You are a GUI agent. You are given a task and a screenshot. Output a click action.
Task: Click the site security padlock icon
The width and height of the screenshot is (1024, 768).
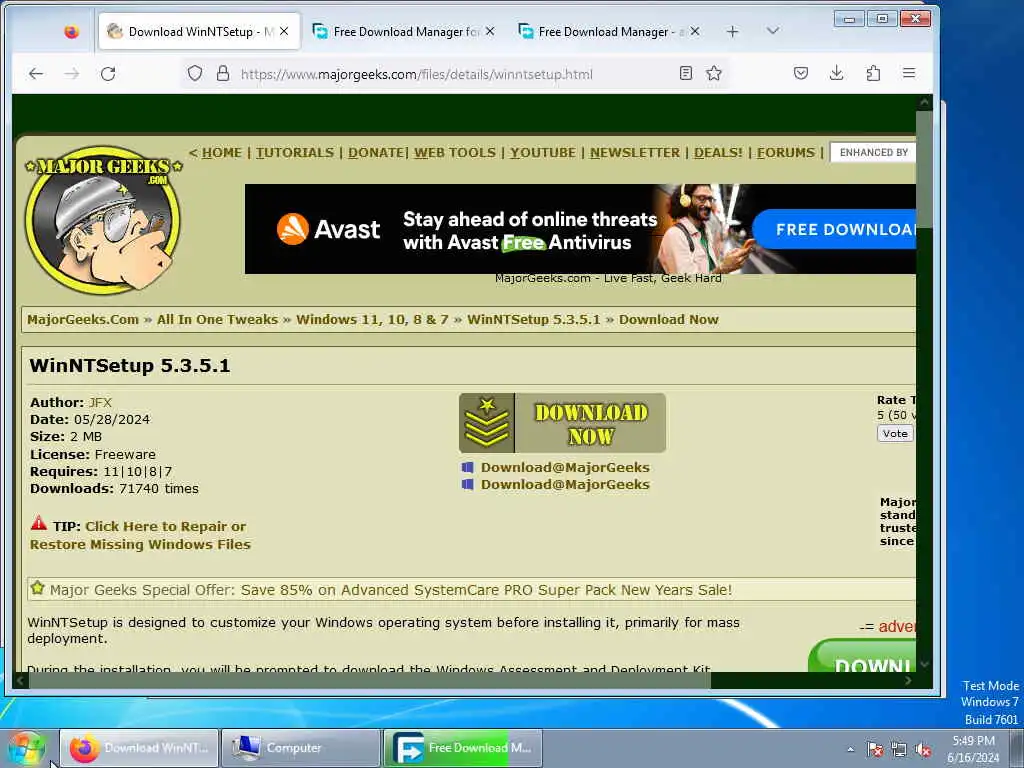point(223,73)
